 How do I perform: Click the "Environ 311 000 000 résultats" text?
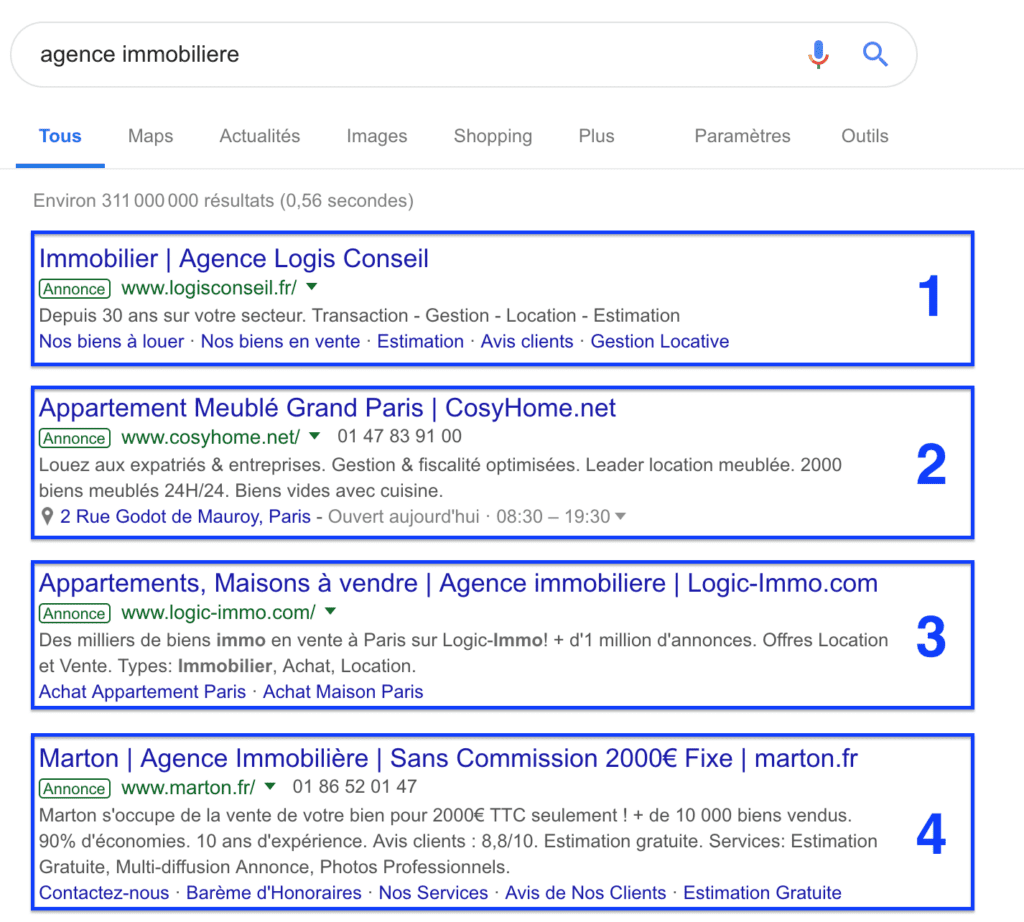coord(223,200)
